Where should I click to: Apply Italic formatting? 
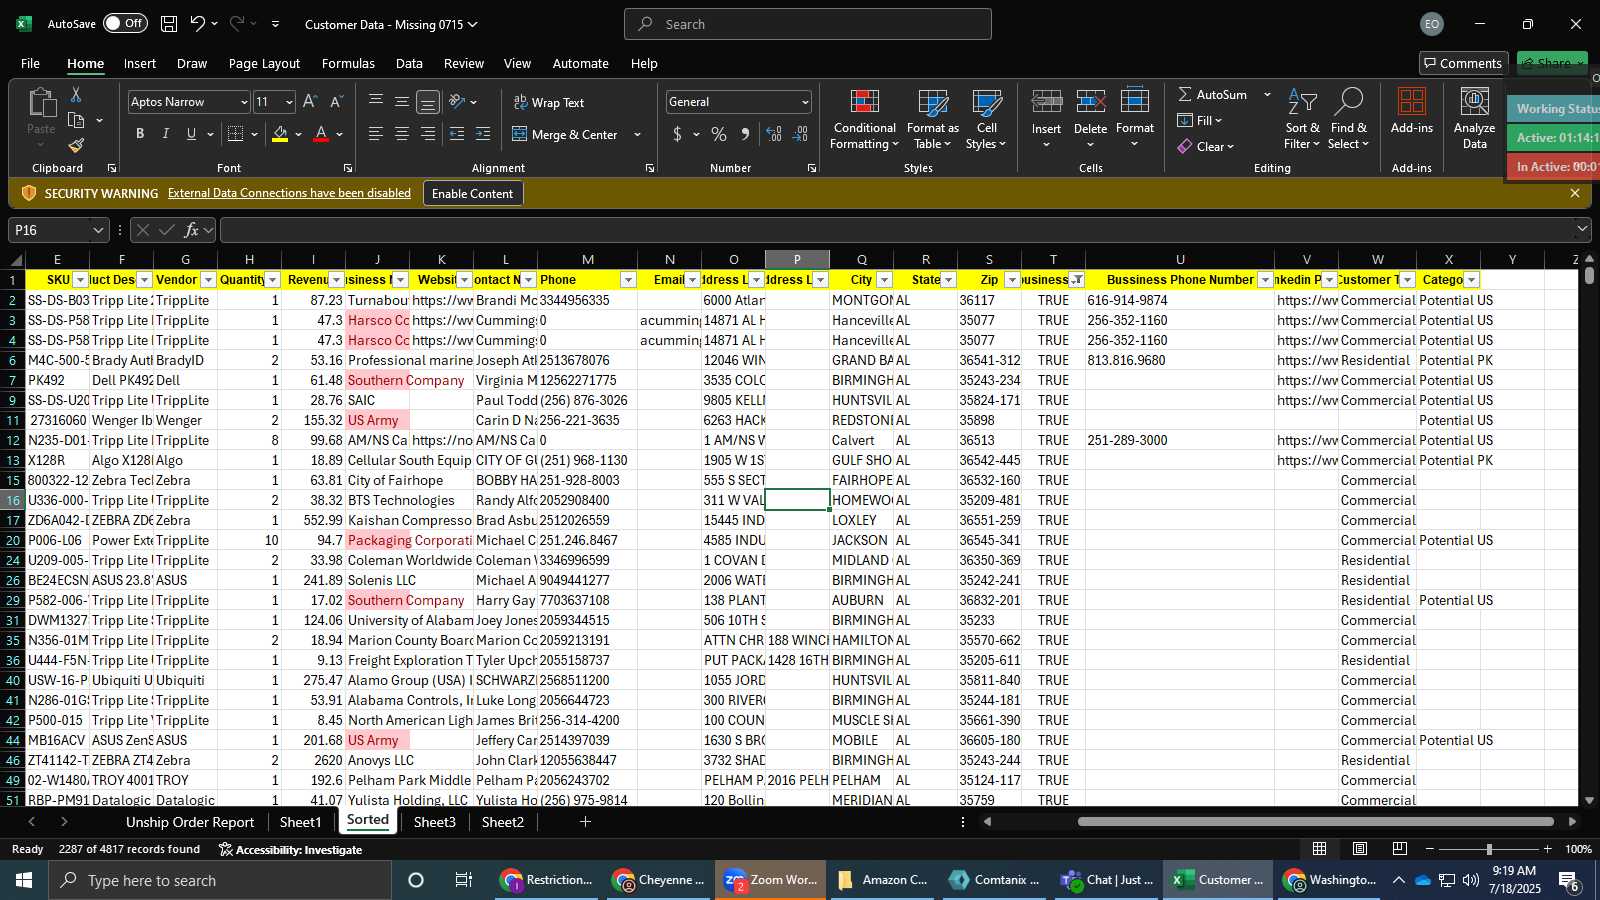coord(165,134)
